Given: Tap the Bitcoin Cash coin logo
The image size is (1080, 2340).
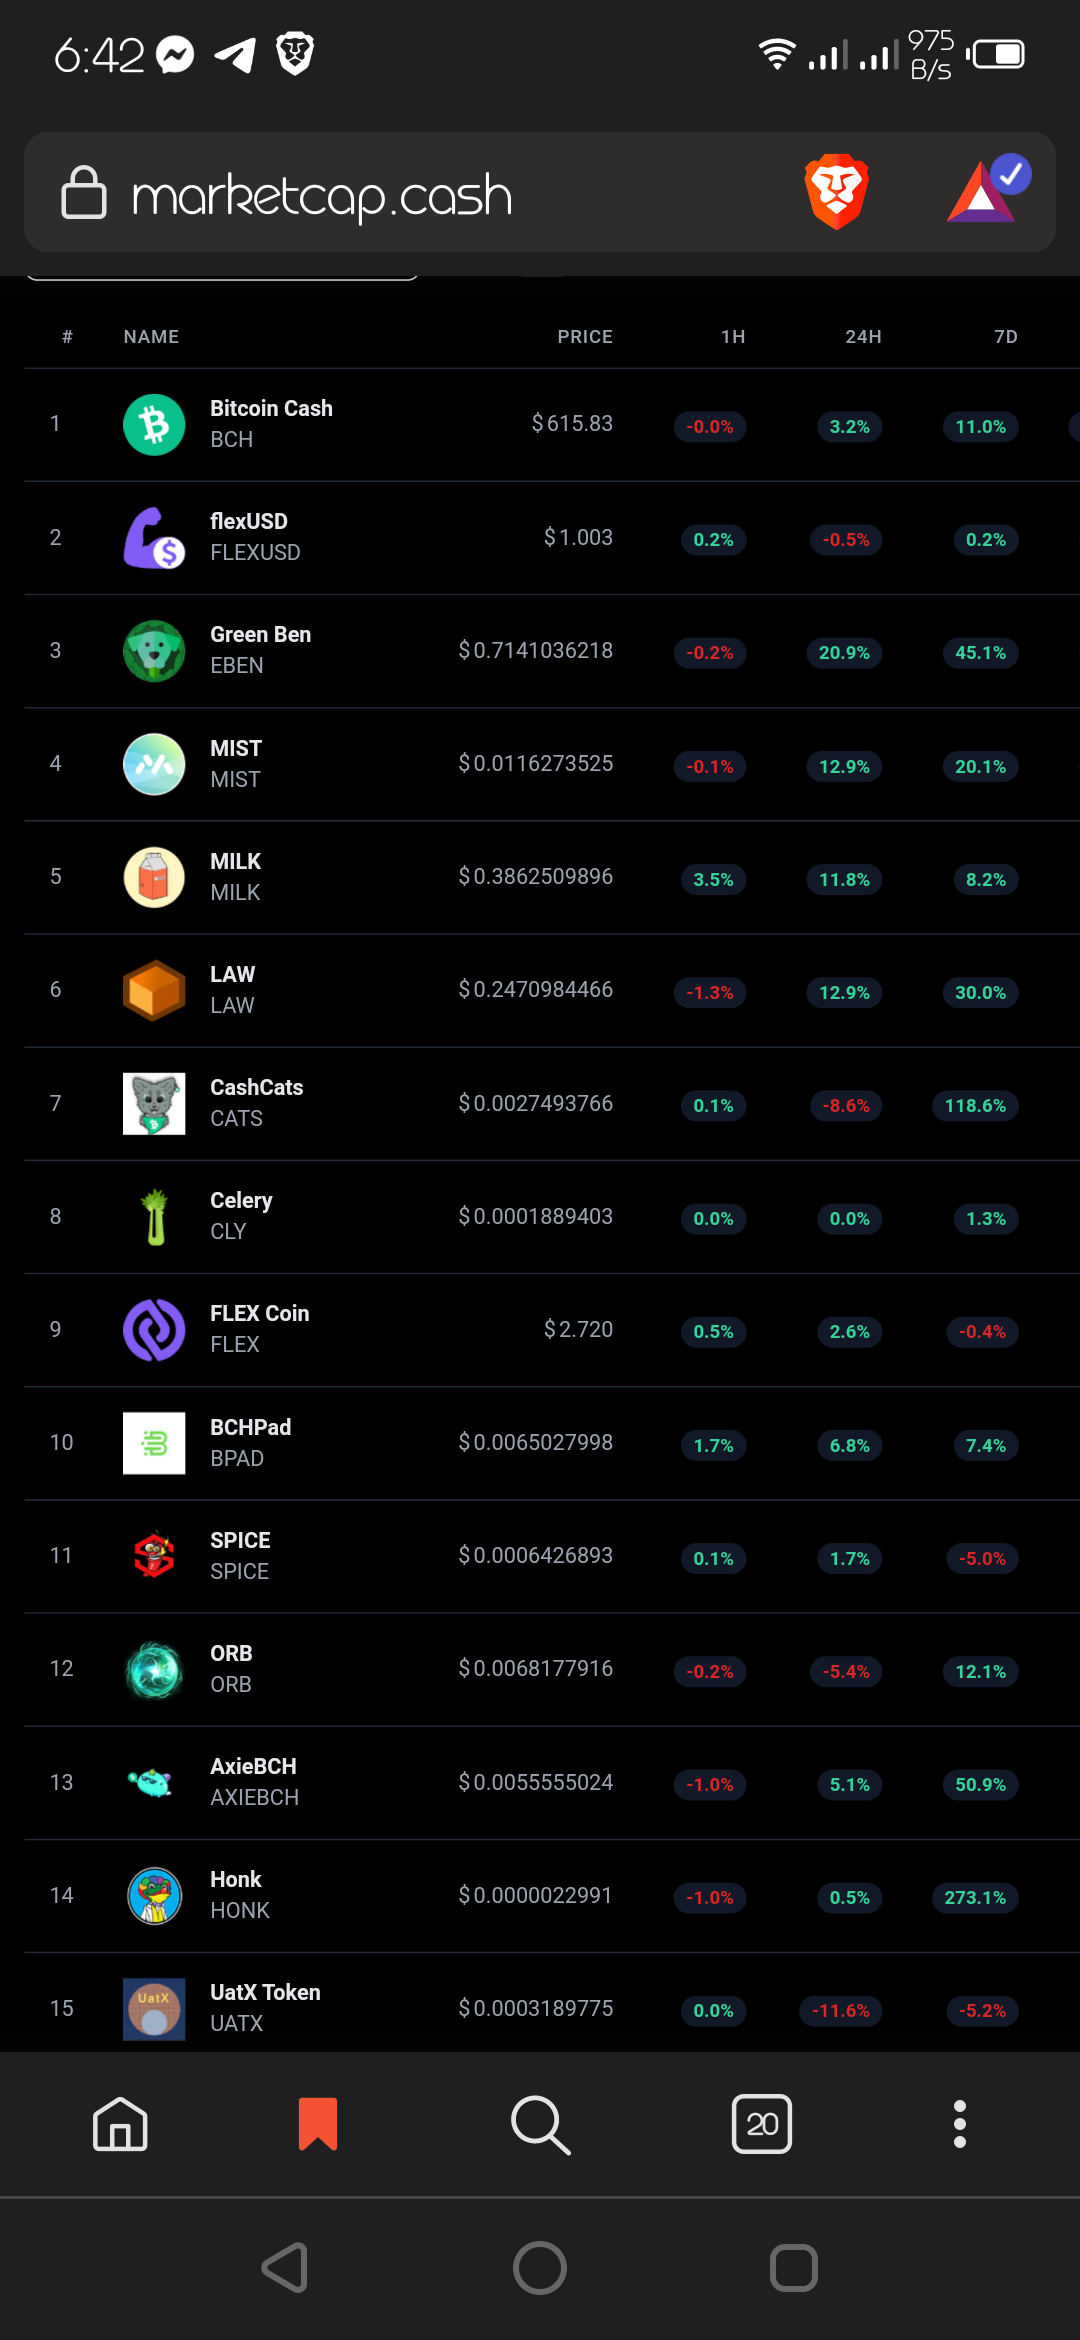Looking at the screenshot, I should click(x=154, y=425).
